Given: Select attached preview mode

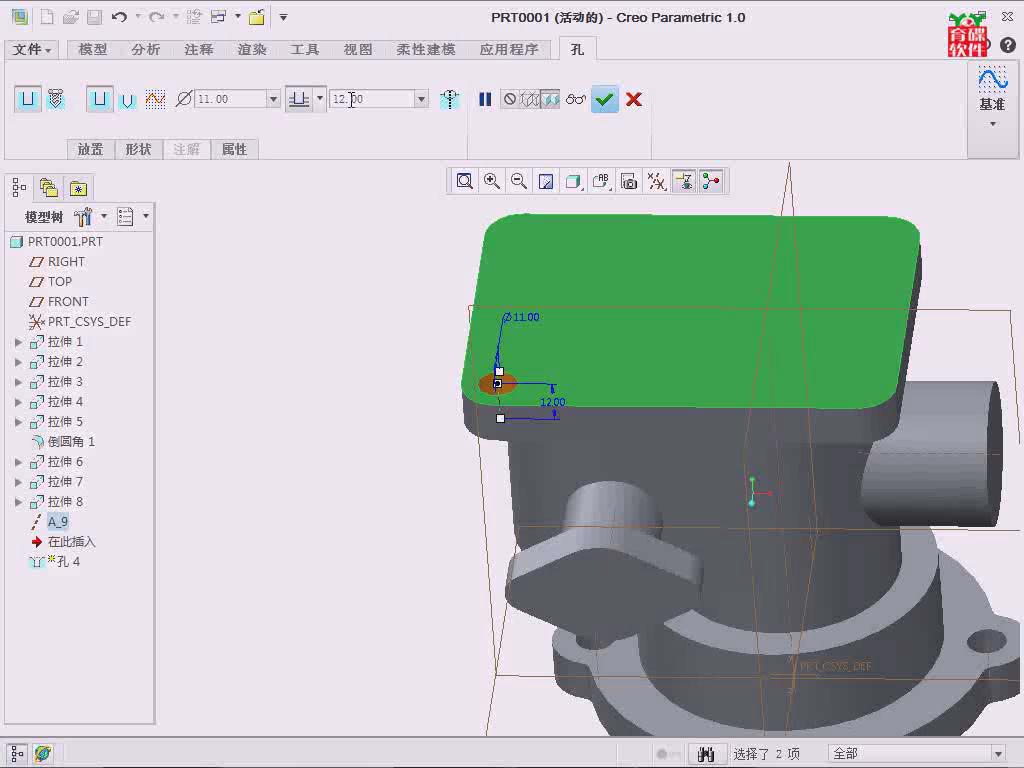Looking at the screenshot, I should click(x=550, y=99).
